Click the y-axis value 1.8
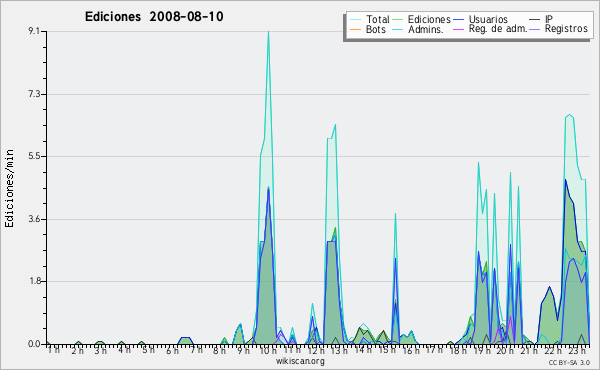The width and height of the screenshot is (600, 370). [x=34, y=281]
